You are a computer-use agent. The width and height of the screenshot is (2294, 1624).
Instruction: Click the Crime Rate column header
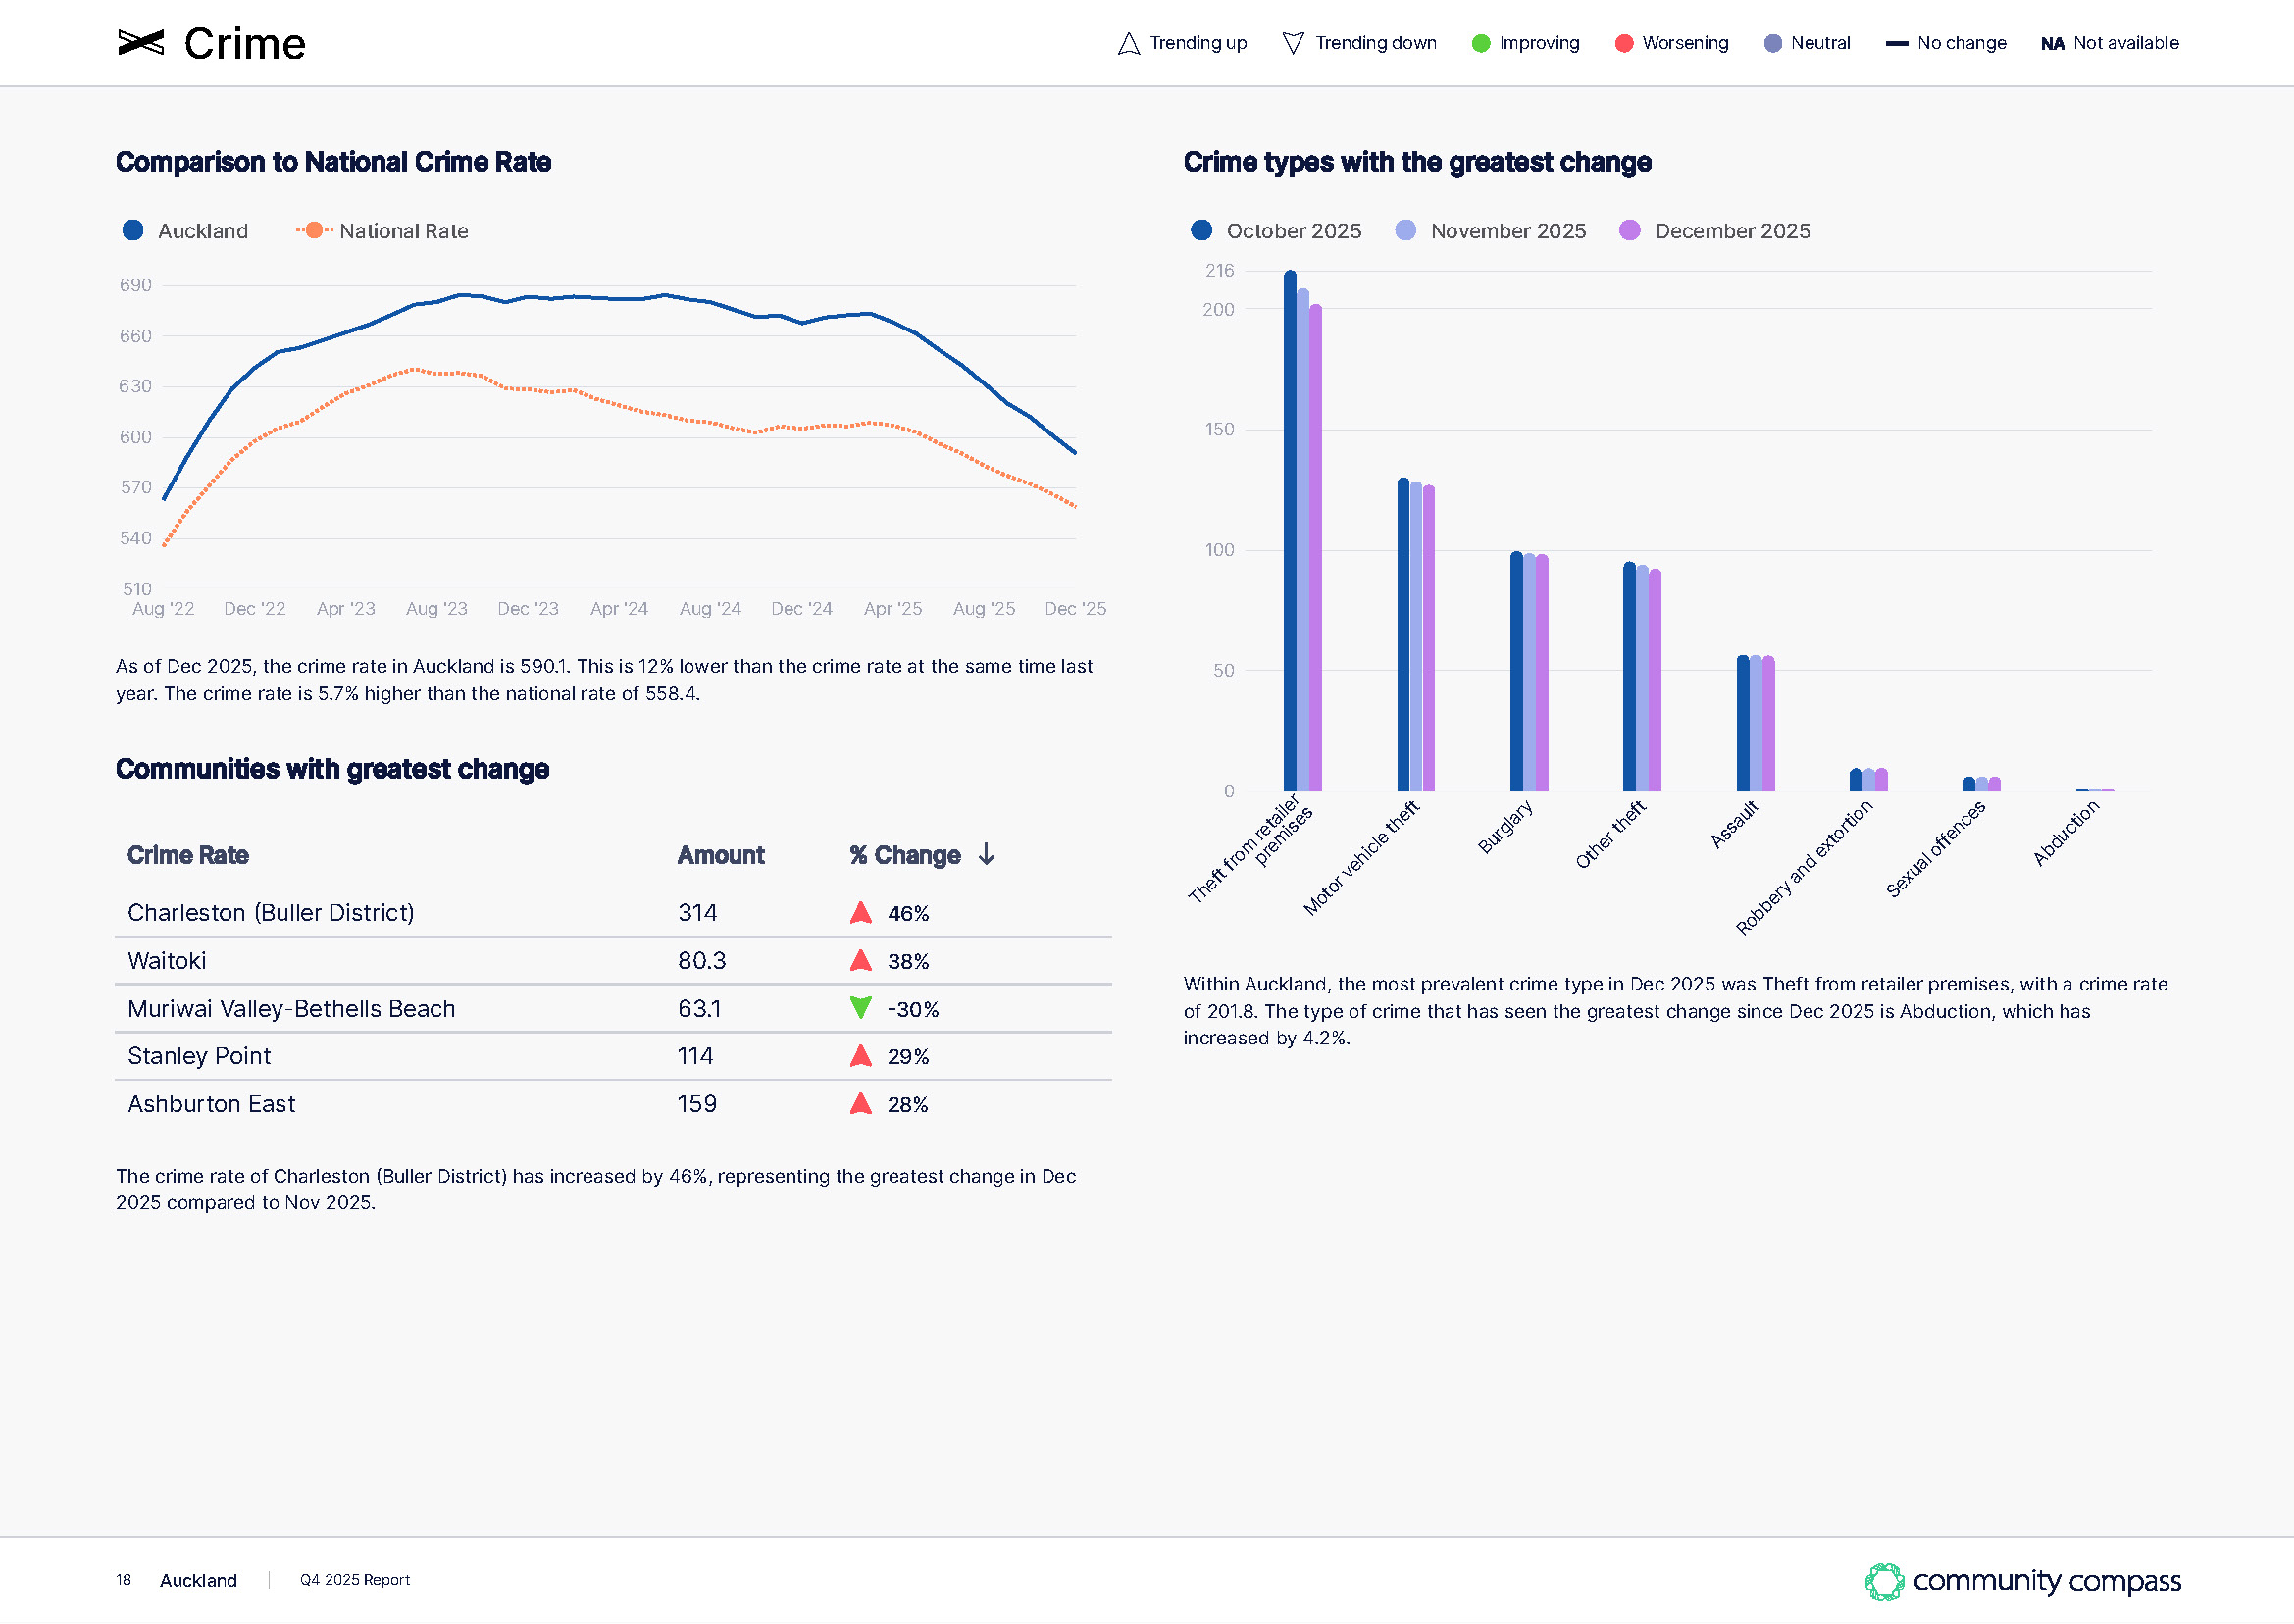coord(188,855)
